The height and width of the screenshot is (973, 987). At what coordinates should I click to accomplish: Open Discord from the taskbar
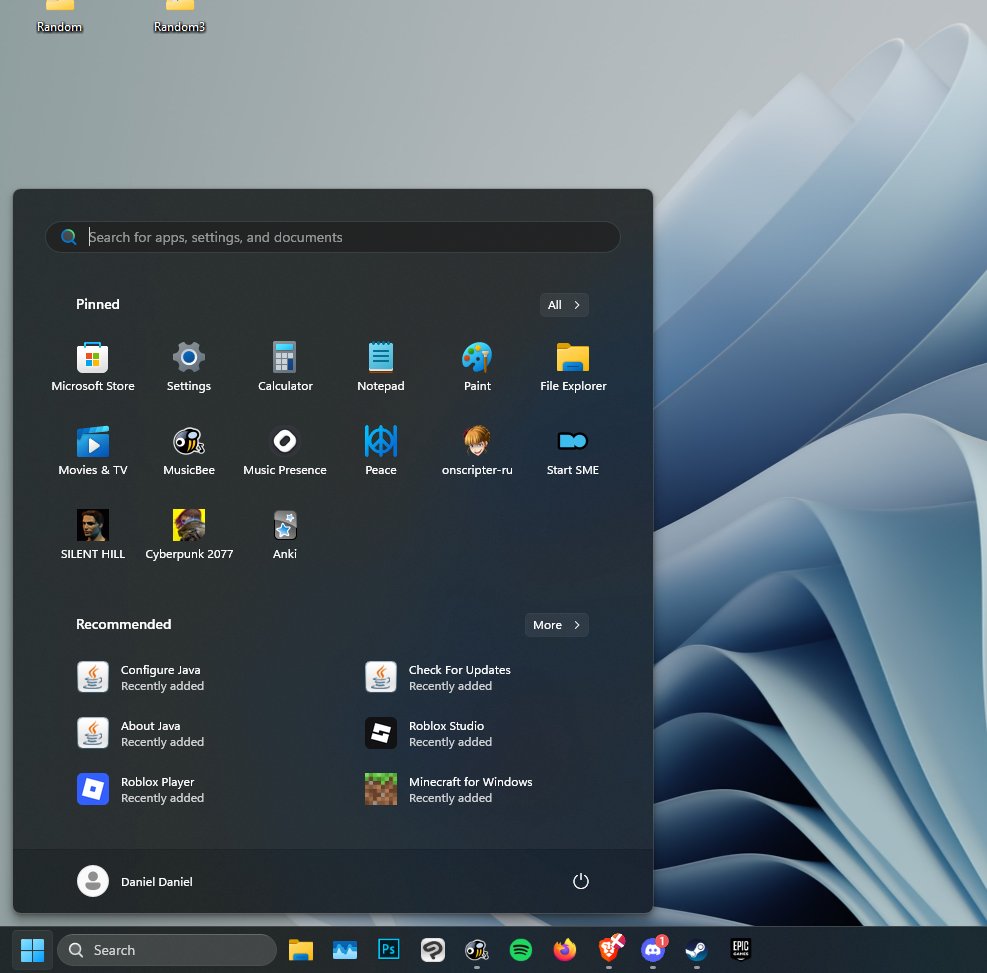tap(653, 949)
